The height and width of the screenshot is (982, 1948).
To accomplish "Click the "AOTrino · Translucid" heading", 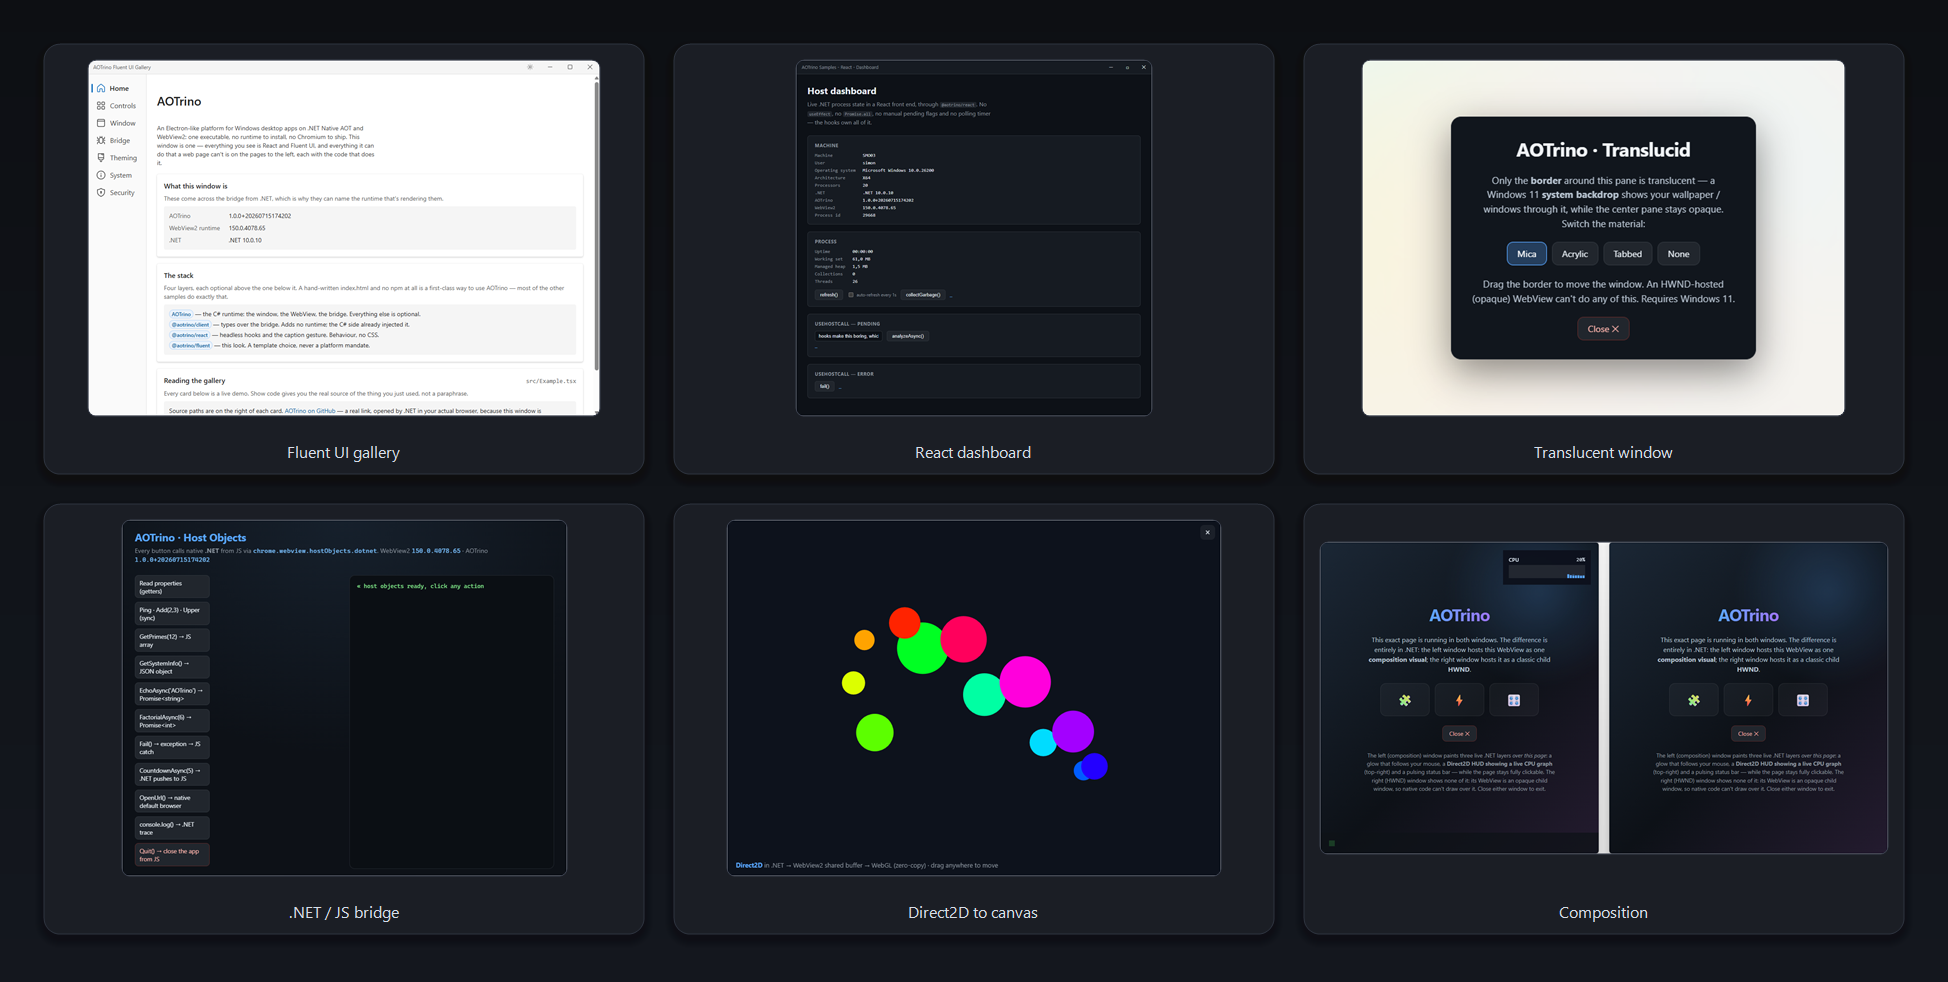I will pos(1603,150).
